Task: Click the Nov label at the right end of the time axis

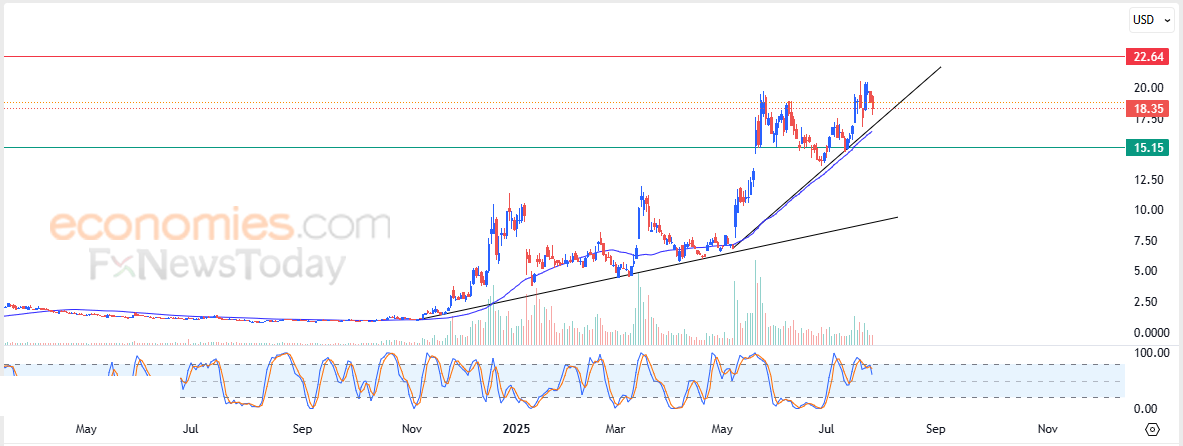Action: 1047,429
